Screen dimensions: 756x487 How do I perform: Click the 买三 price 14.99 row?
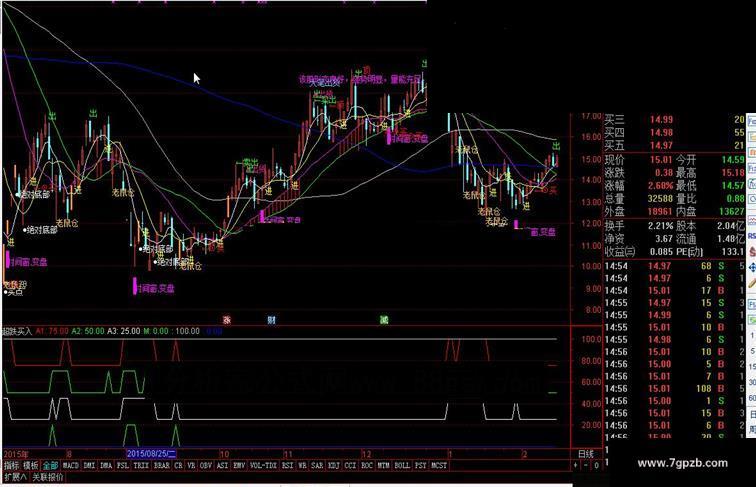(675, 120)
